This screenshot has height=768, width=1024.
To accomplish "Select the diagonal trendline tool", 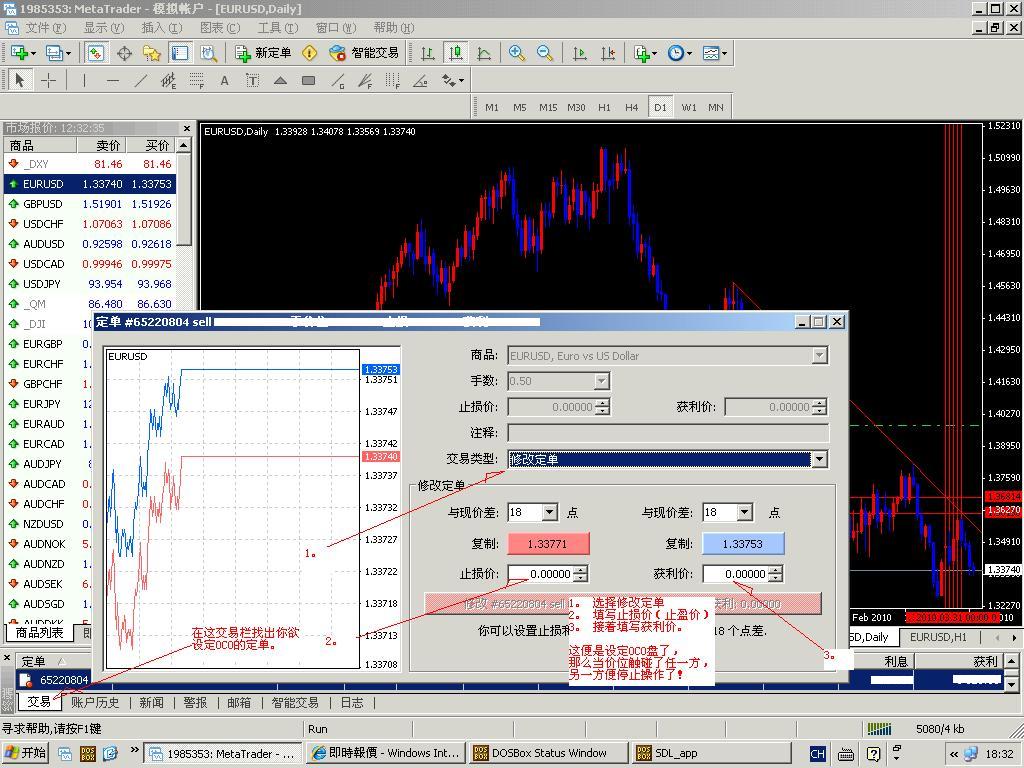I will click(140, 80).
